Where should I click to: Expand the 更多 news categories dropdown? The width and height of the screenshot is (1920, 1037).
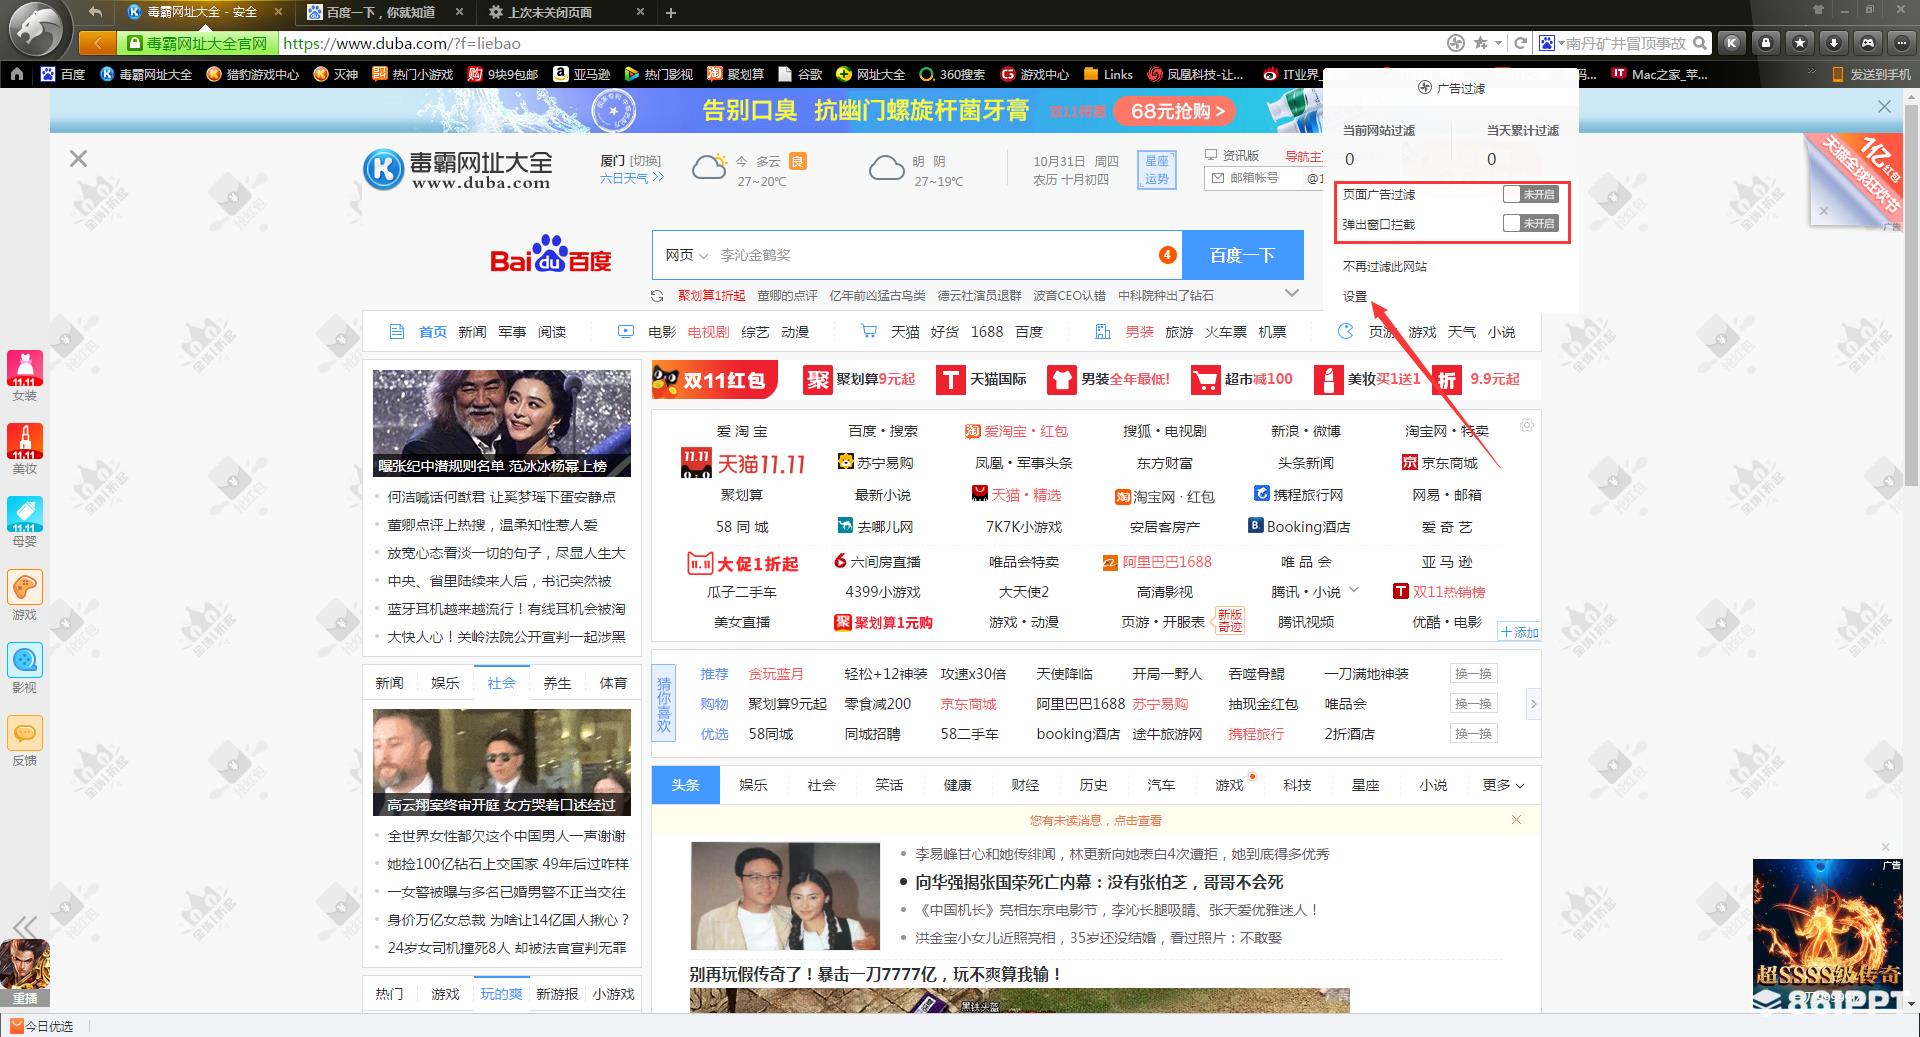coord(1503,785)
